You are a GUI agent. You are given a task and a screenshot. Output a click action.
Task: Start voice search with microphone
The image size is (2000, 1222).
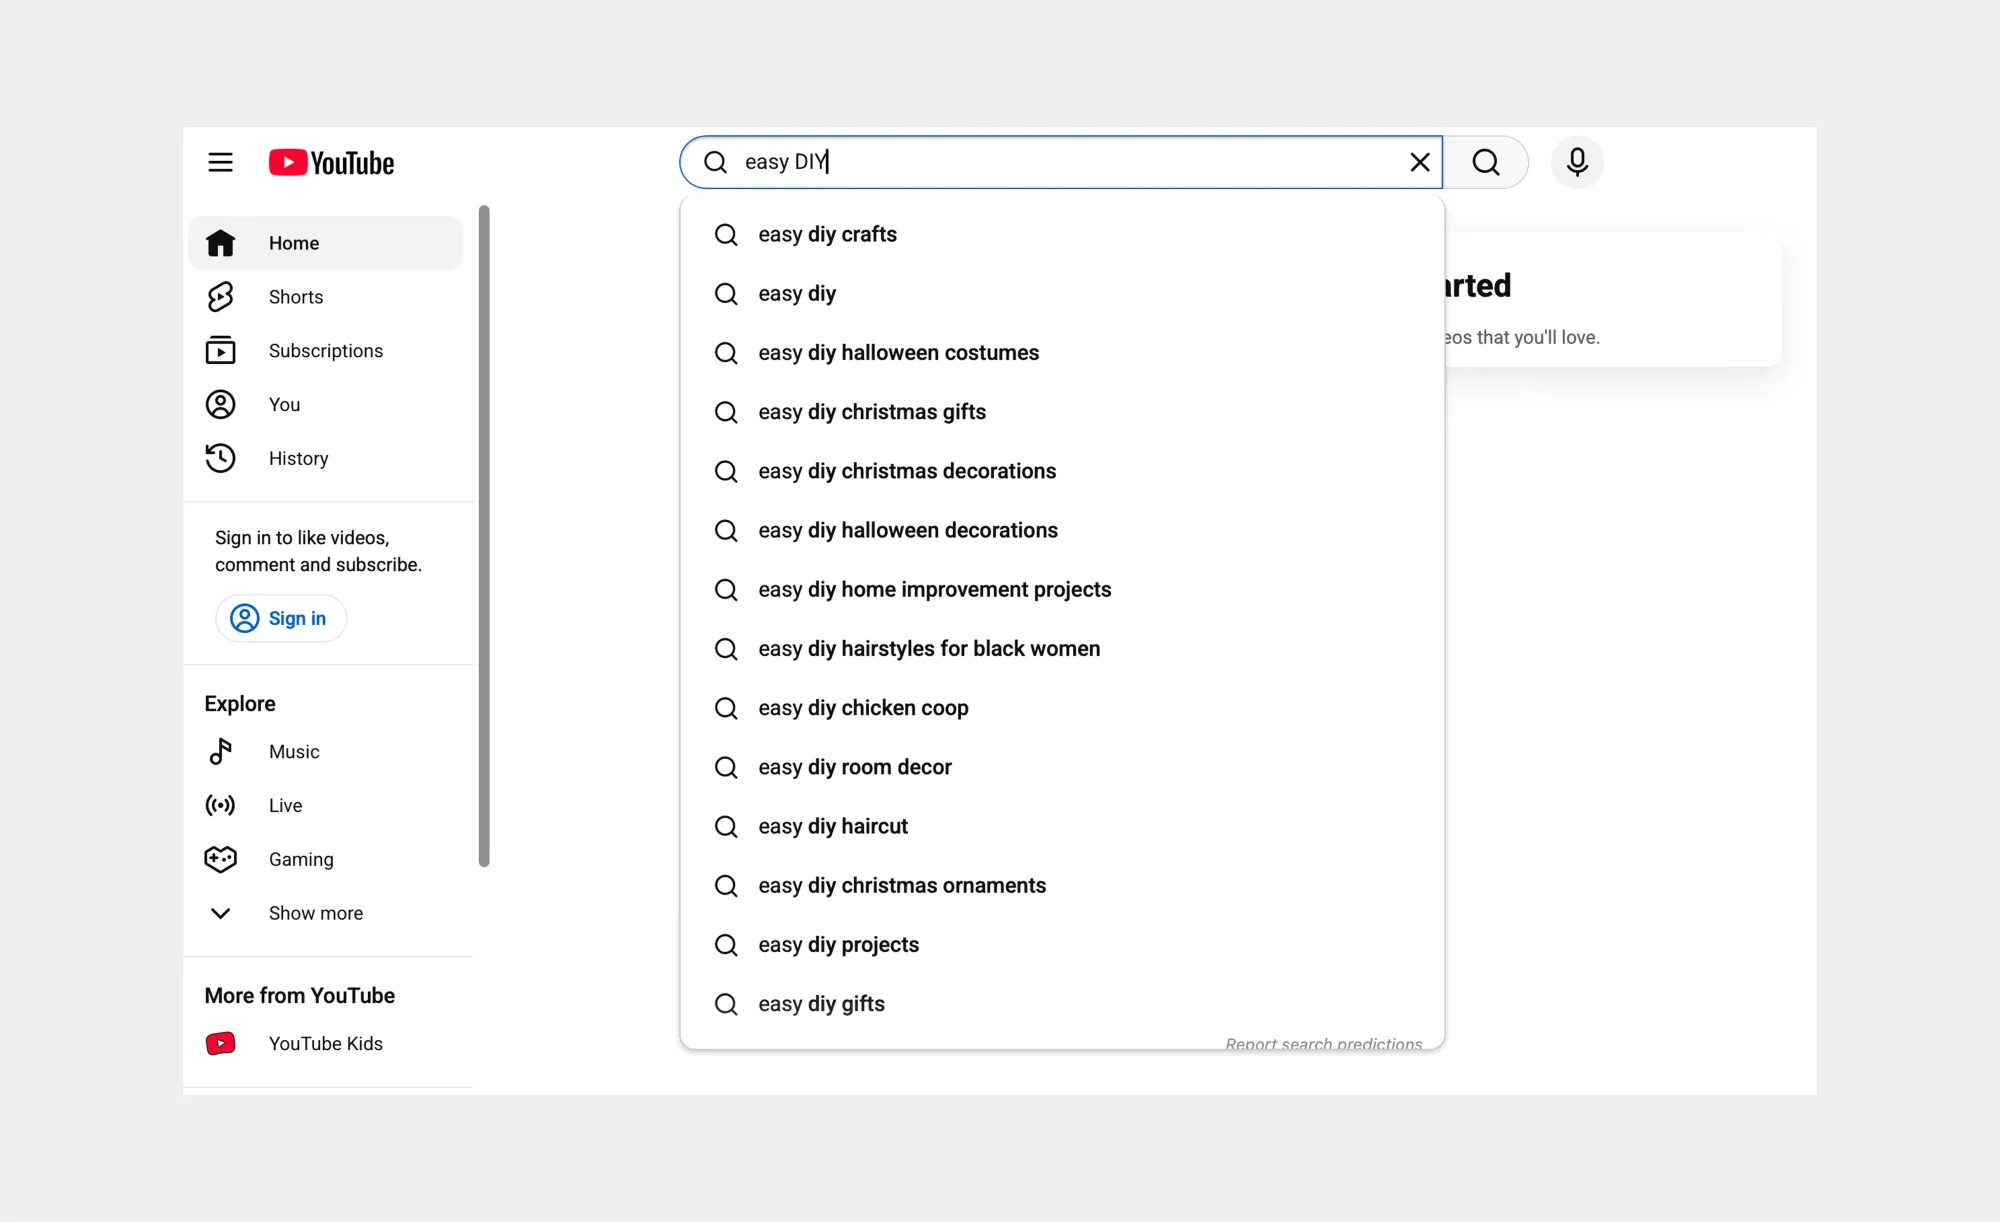coord(1577,162)
